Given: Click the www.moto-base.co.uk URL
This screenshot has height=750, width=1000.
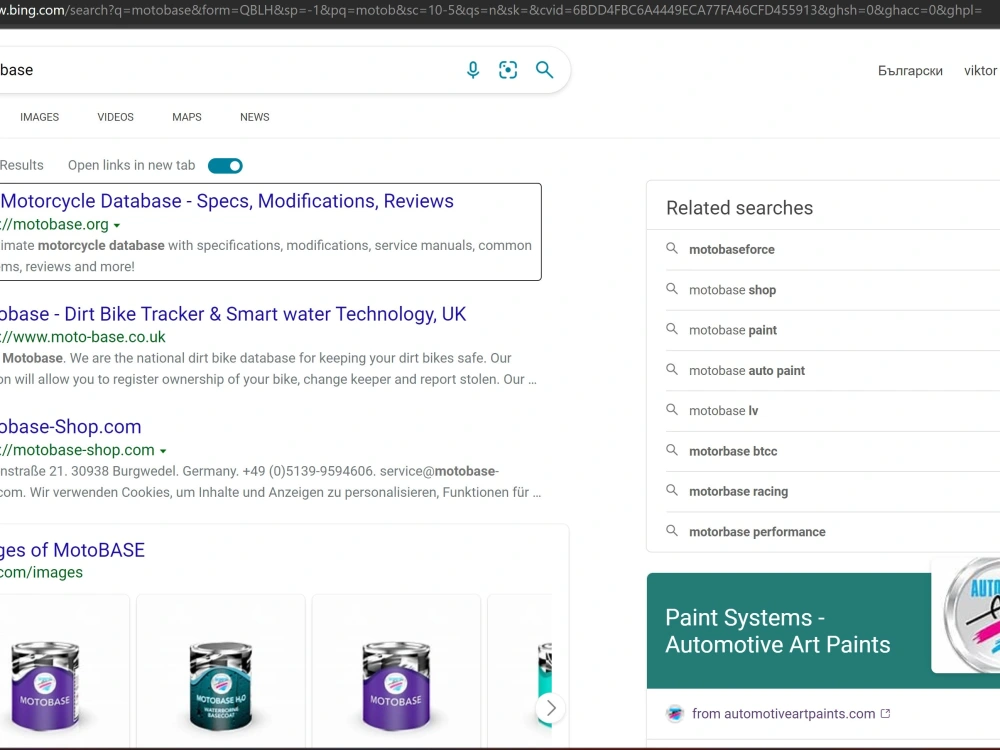Looking at the screenshot, I should [x=83, y=337].
